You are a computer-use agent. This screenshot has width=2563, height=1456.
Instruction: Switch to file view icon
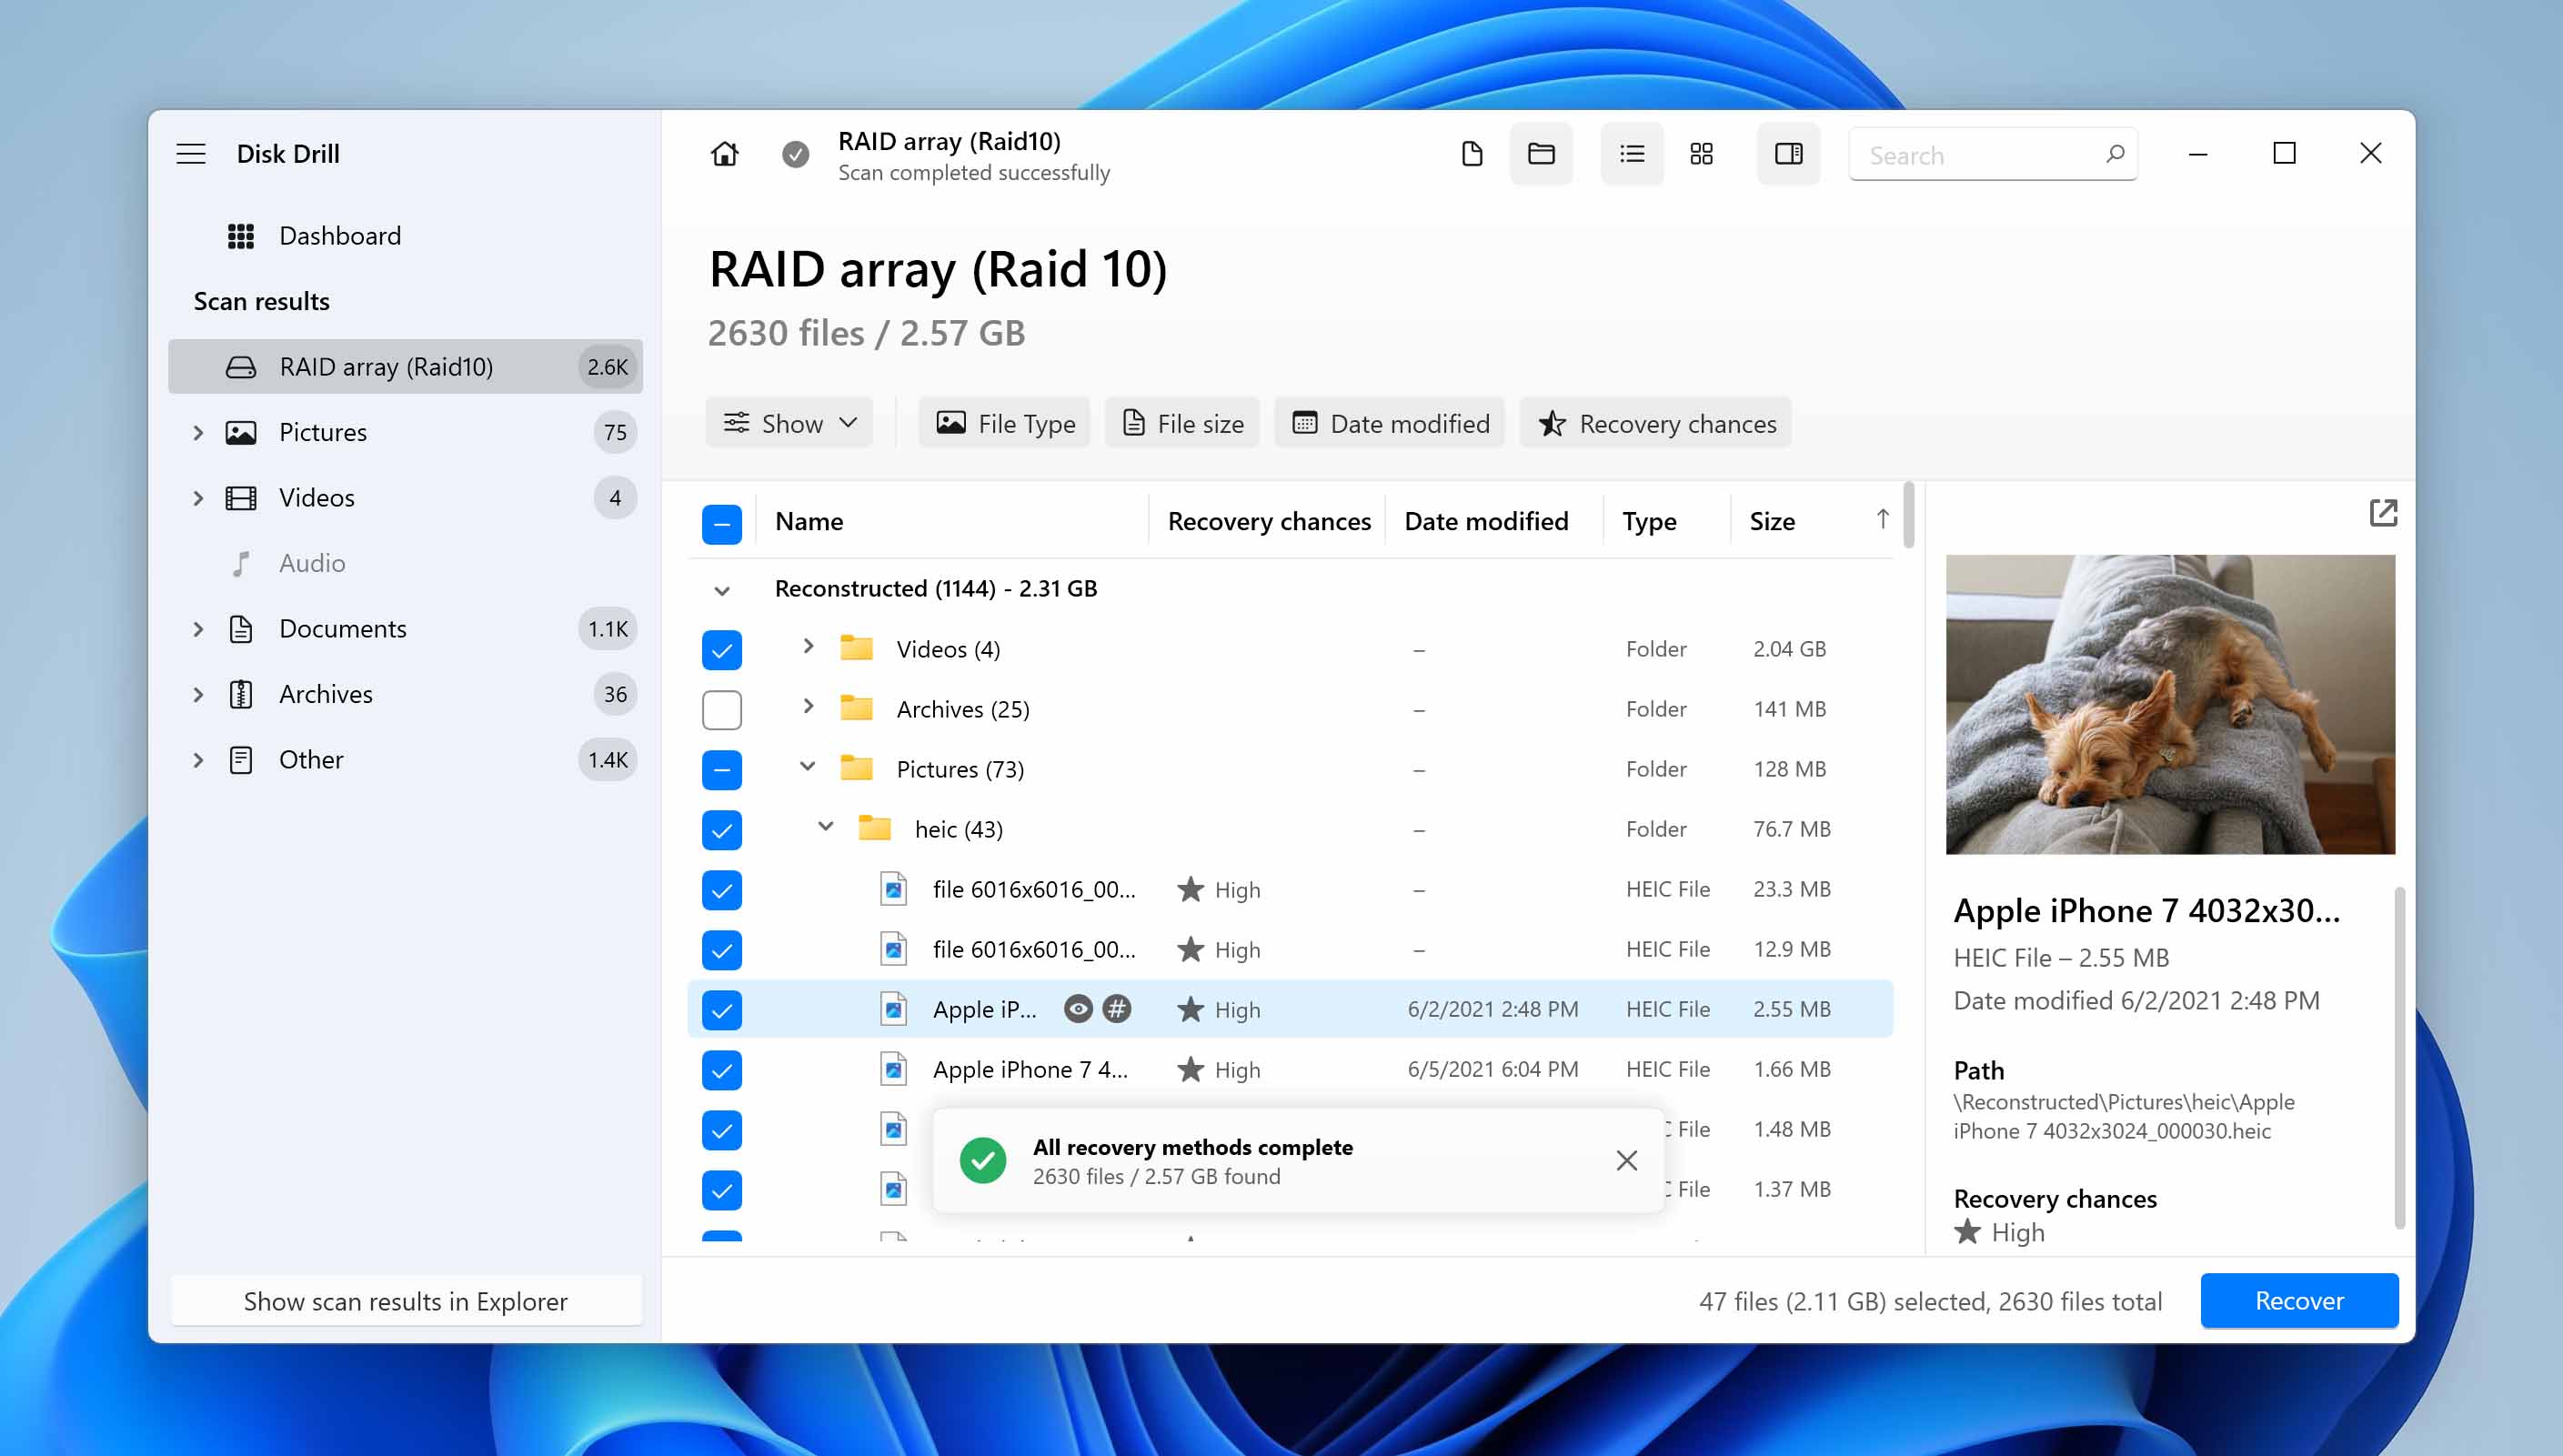click(1471, 154)
